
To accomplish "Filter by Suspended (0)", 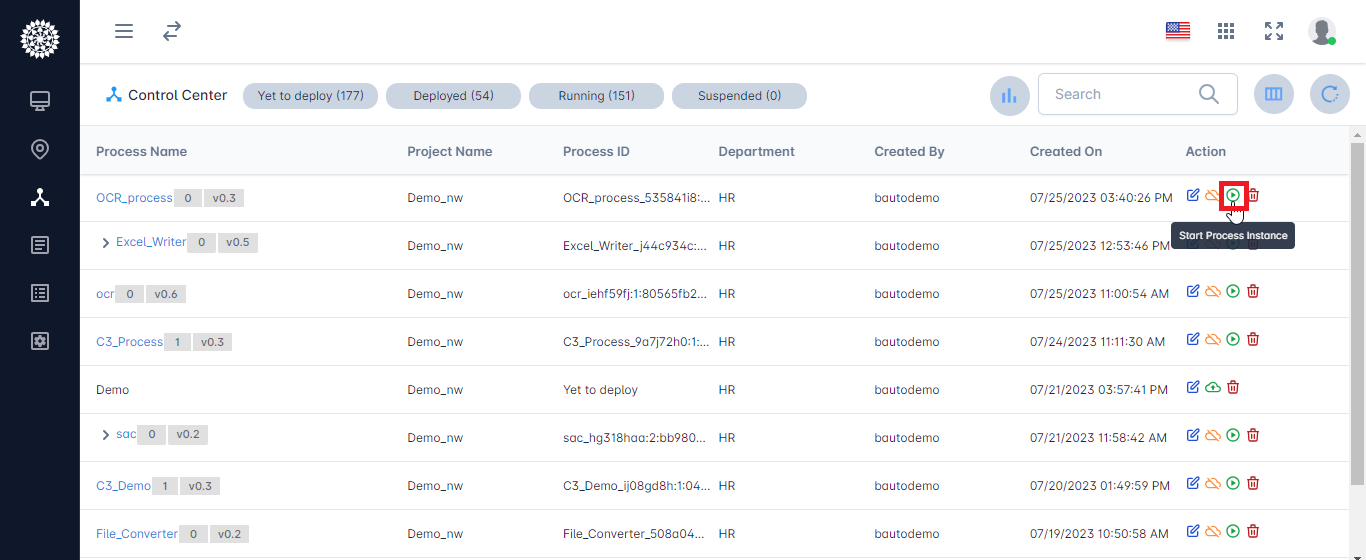I will click(739, 96).
